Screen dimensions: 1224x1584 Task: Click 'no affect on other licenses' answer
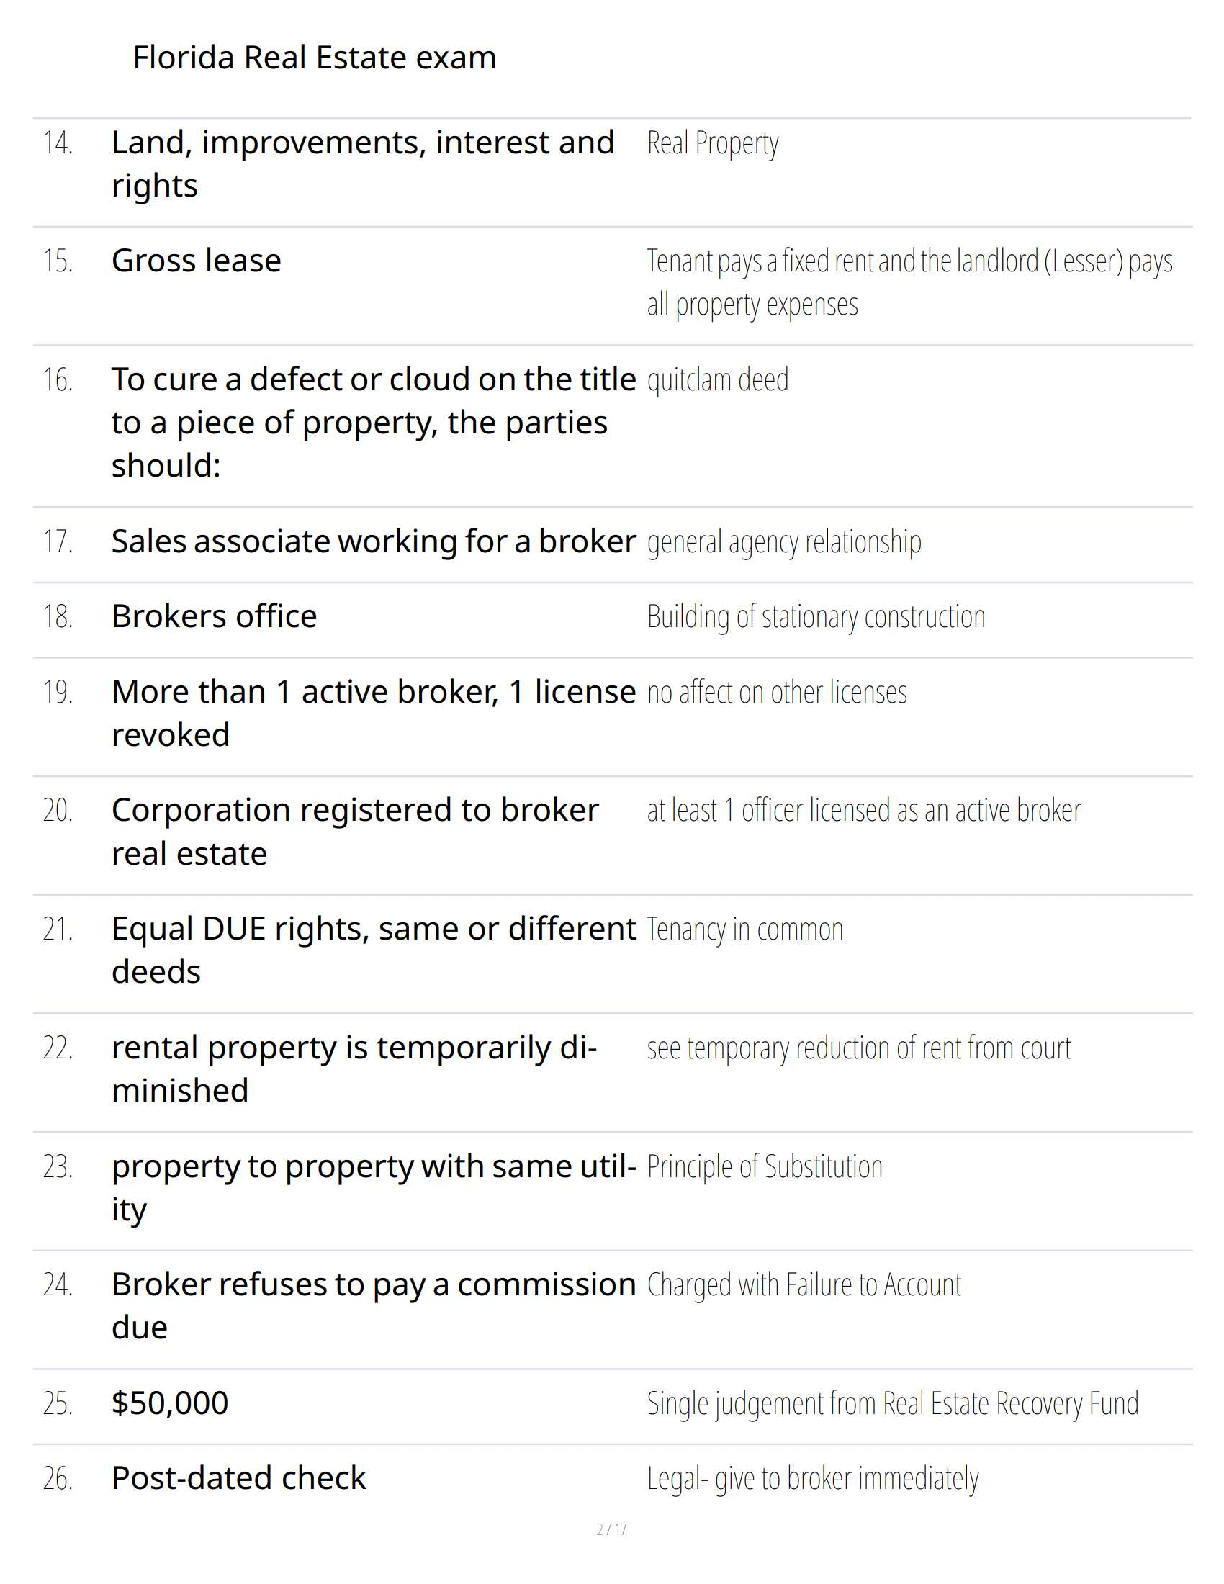coord(776,692)
